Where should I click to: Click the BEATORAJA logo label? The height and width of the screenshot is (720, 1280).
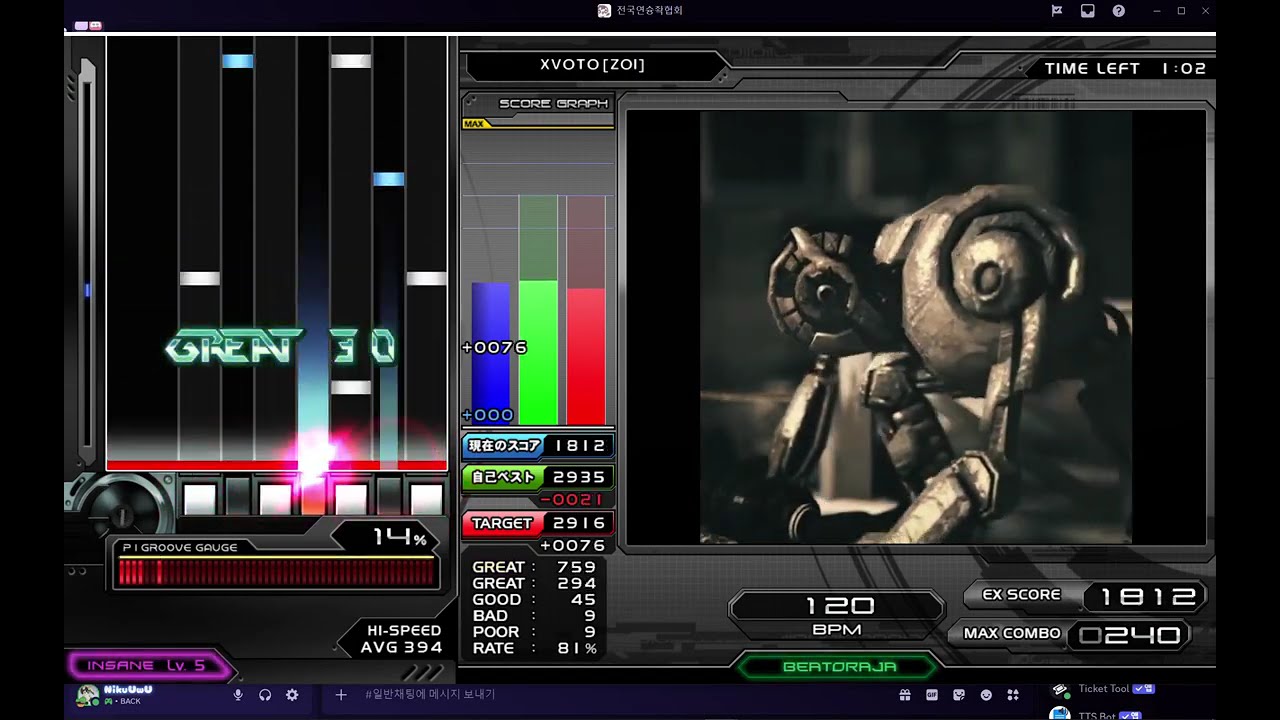pyautogui.click(x=839, y=666)
